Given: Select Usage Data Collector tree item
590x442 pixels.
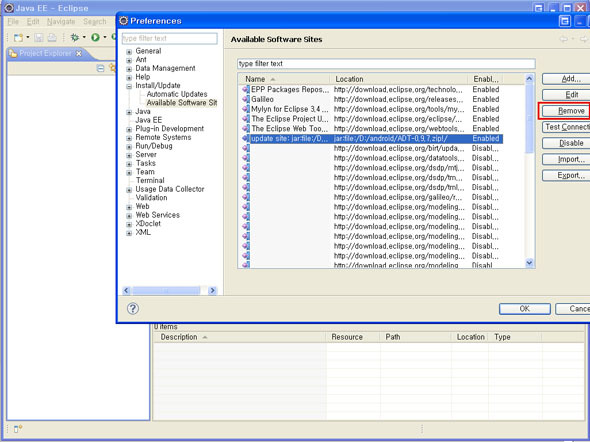Looking at the screenshot, I should pyautogui.click(x=170, y=189).
